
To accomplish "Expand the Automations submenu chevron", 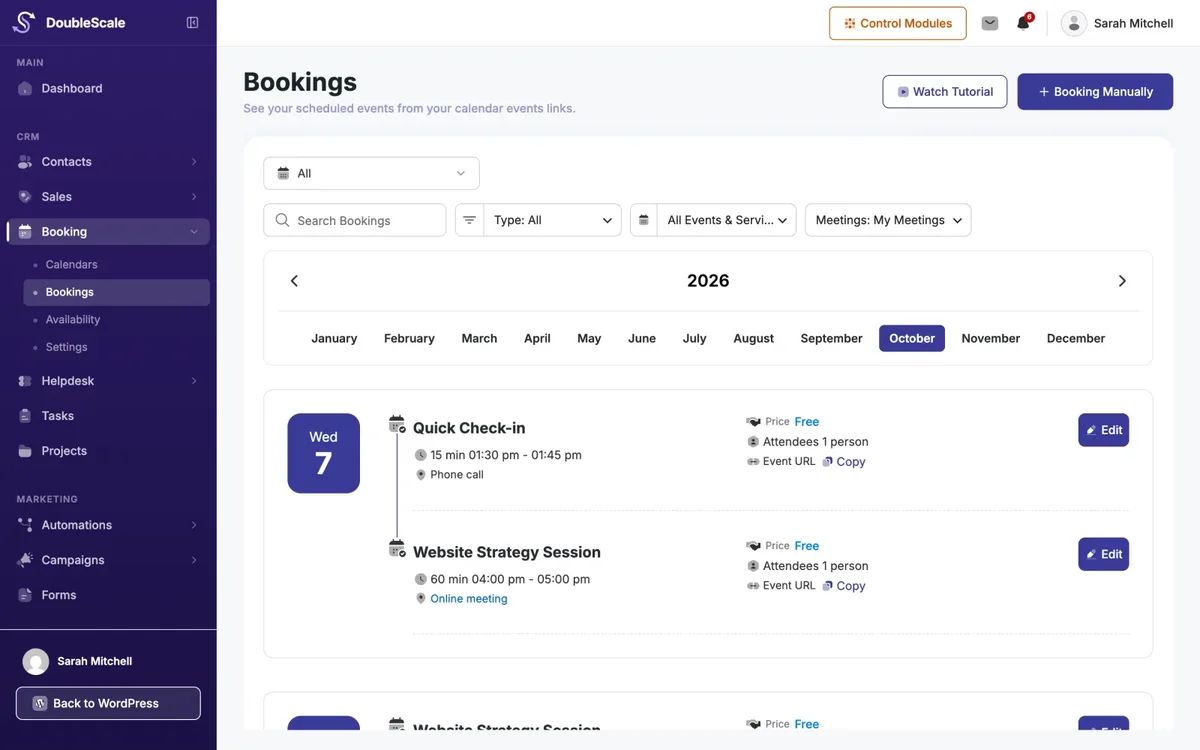I will click(194, 525).
